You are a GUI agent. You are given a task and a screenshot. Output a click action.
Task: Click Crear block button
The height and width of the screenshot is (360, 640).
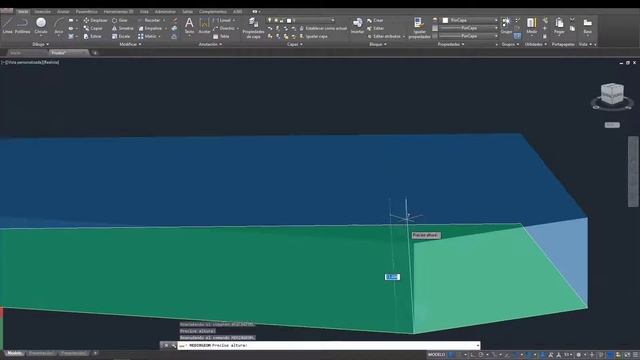[x=375, y=20]
